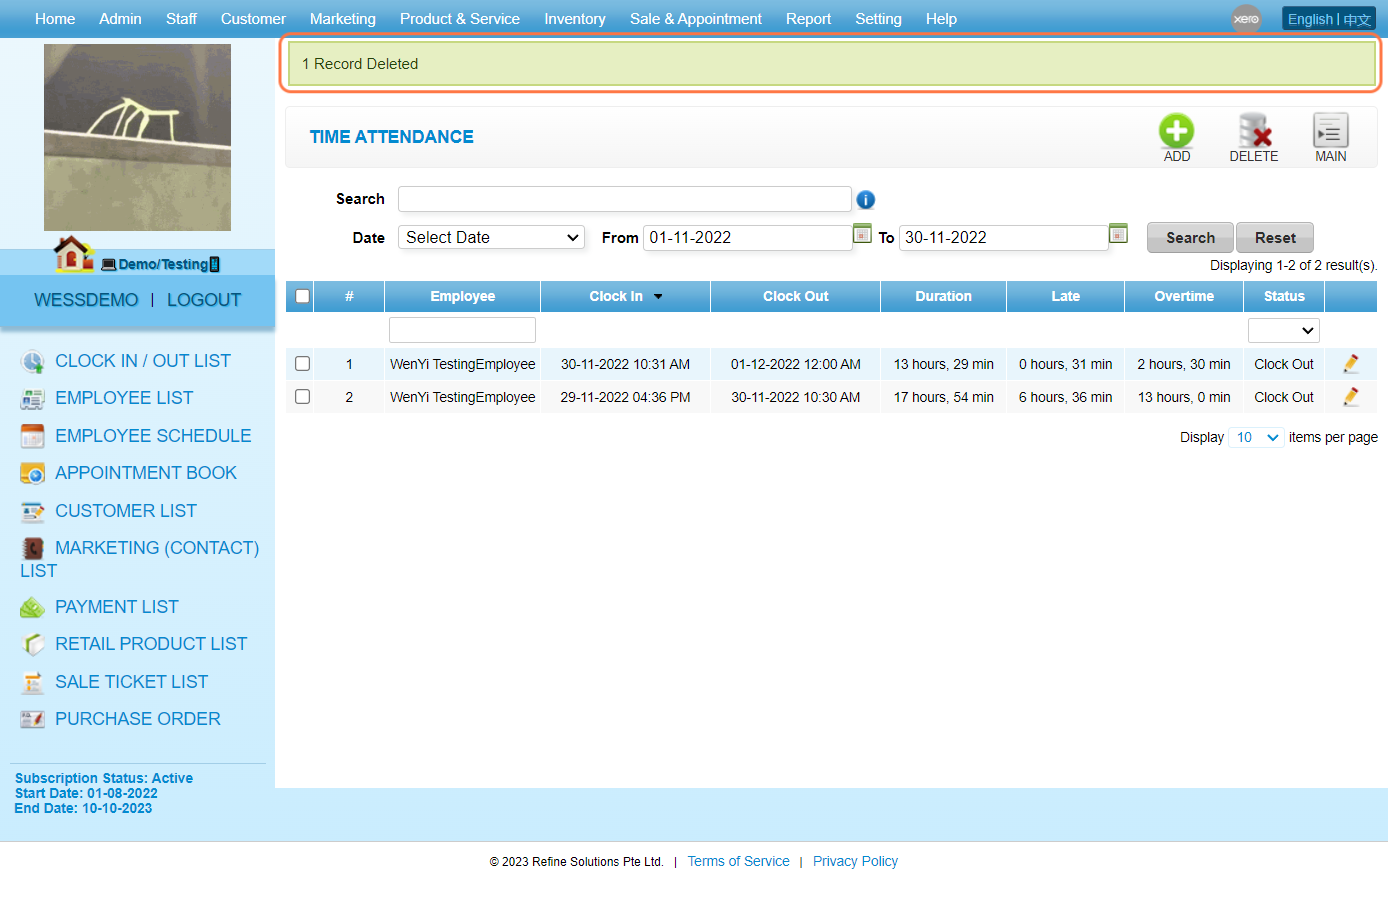Sort by the Clock Out column header
The image size is (1388, 902).
(x=795, y=296)
